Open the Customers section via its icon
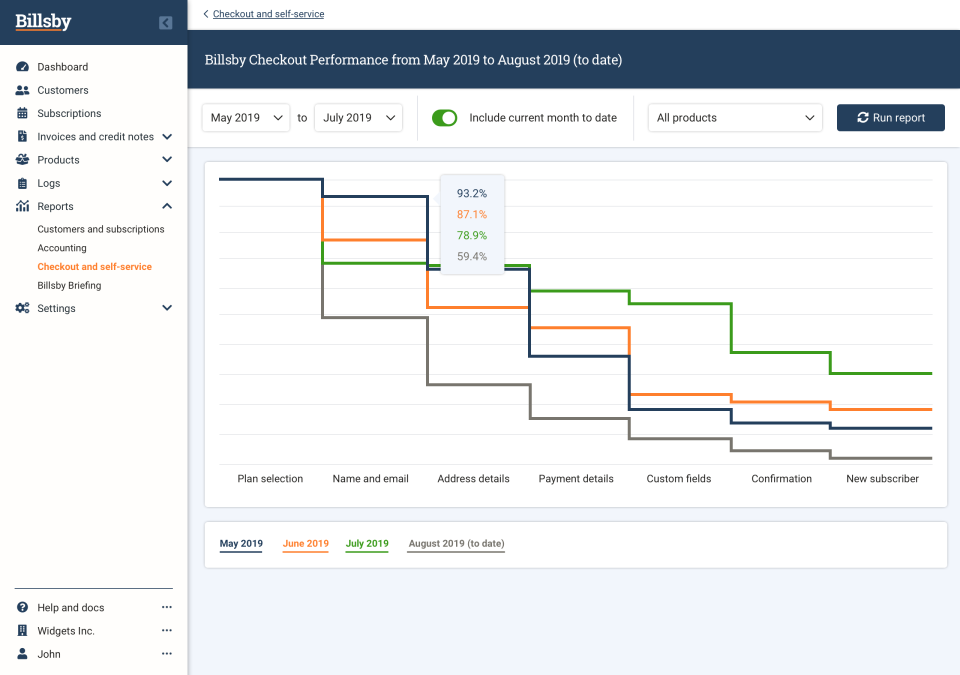 pos(22,90)
